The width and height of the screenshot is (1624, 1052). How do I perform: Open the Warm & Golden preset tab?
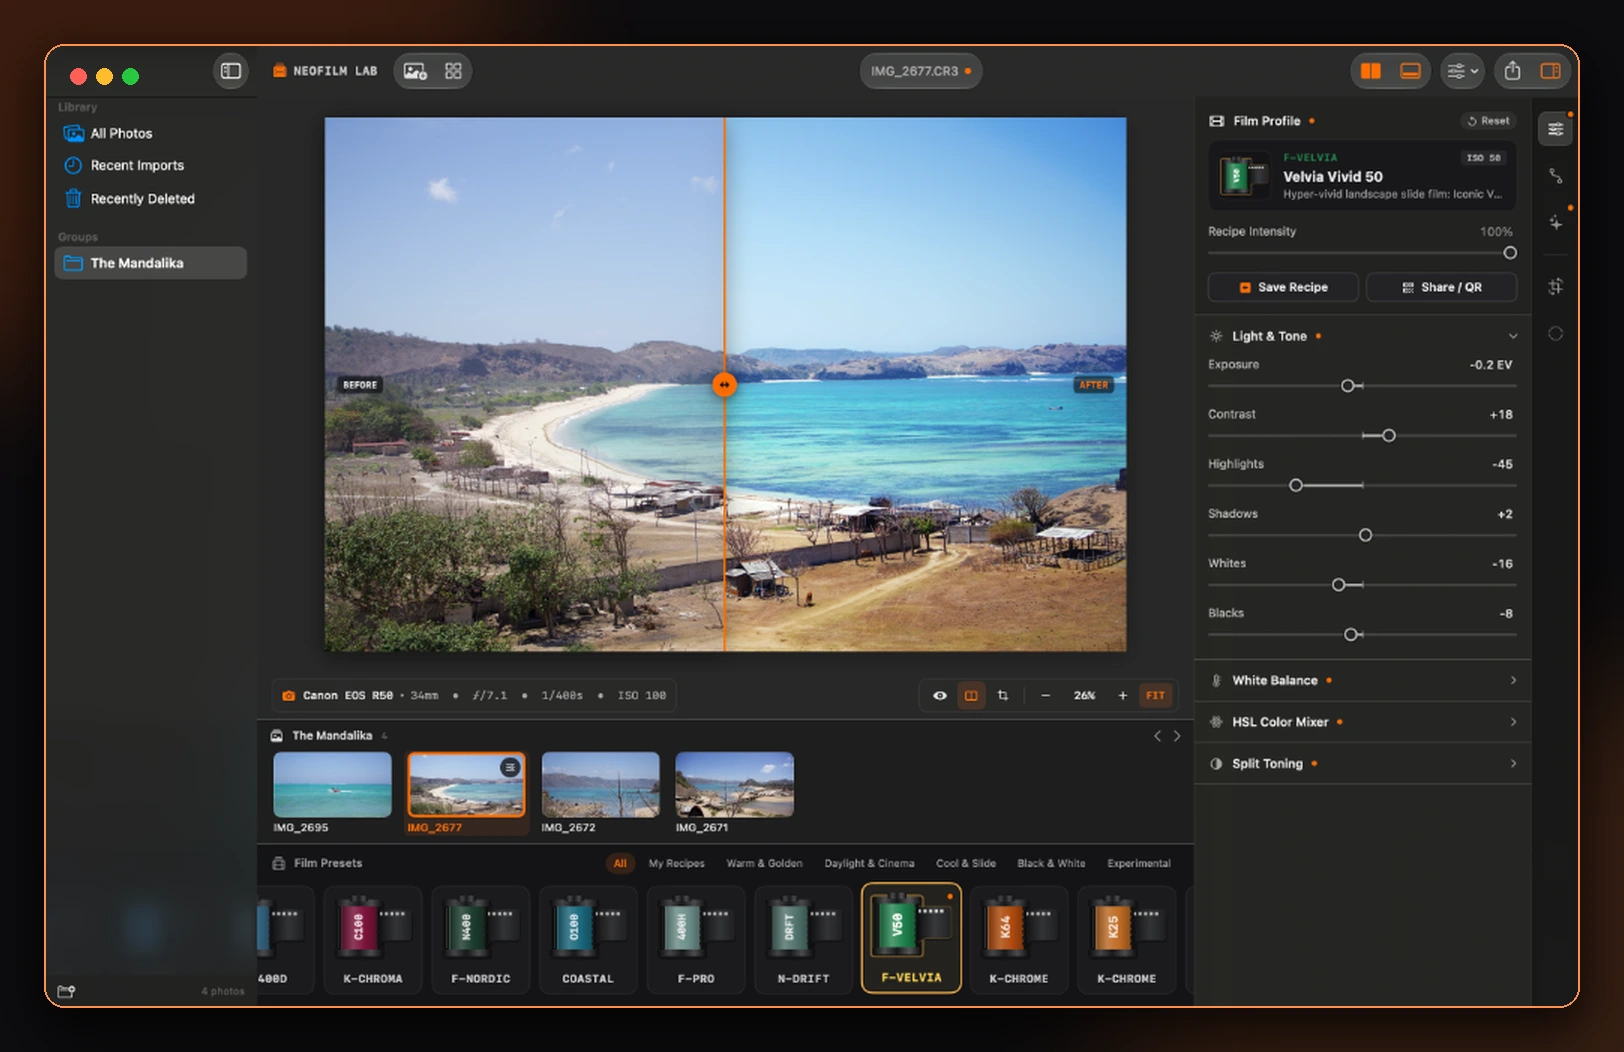pos(764,863)
